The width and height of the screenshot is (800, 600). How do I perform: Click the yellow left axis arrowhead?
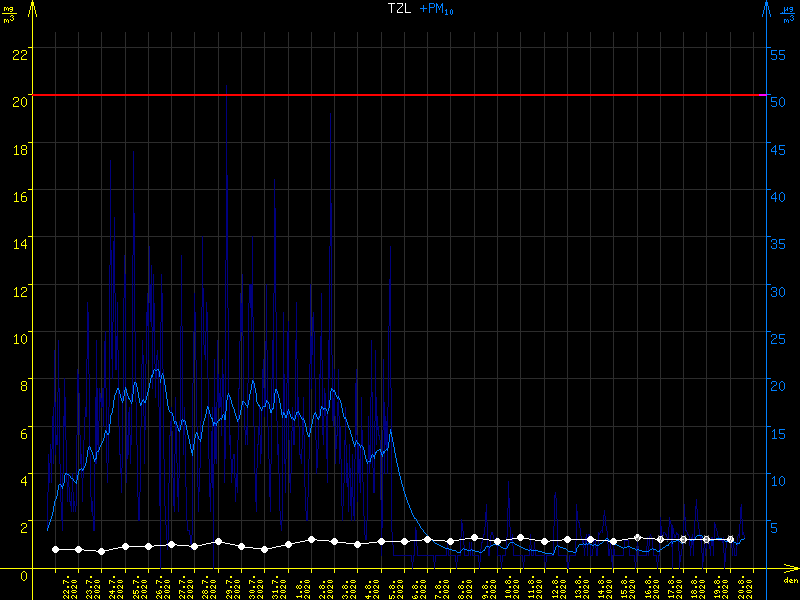[x=33, y=8]
